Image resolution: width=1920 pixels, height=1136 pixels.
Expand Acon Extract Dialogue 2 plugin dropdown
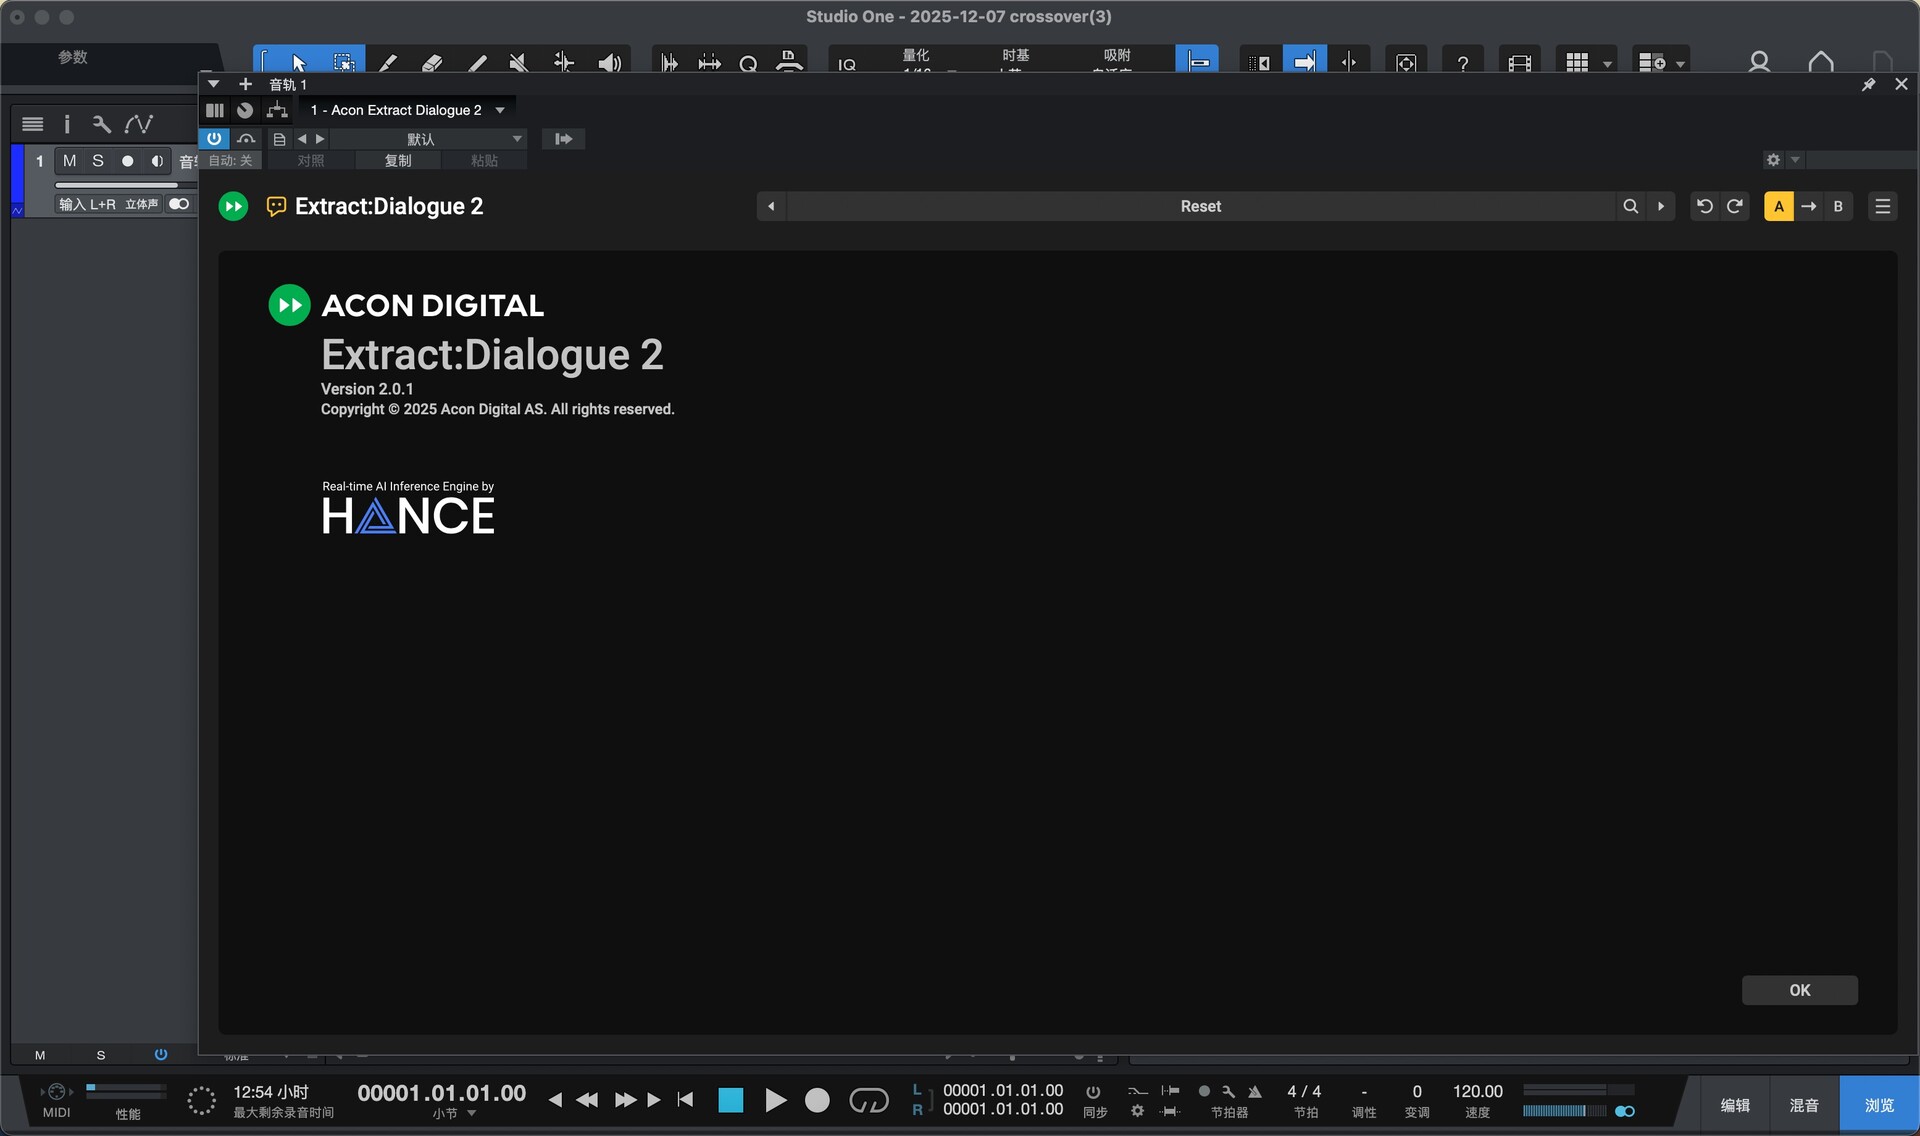[500, 110]
